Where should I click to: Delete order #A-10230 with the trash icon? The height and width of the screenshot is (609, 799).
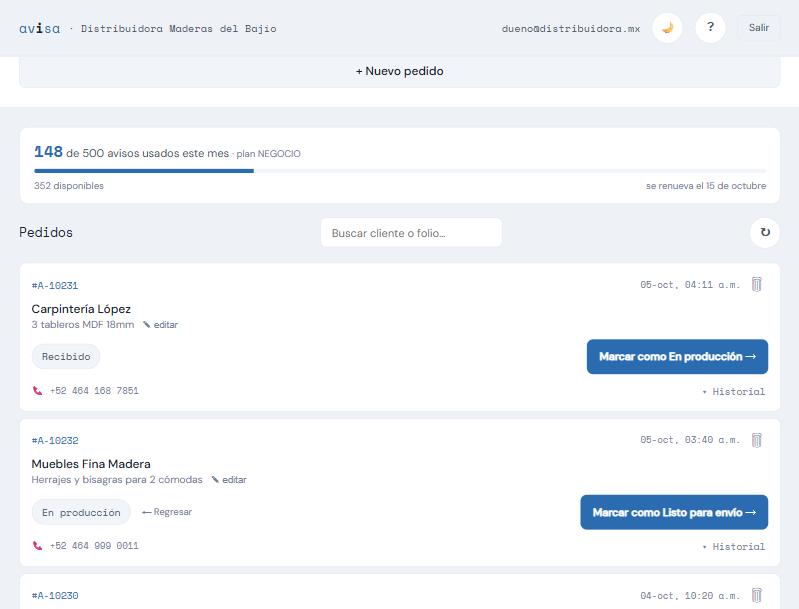(757, 595)
